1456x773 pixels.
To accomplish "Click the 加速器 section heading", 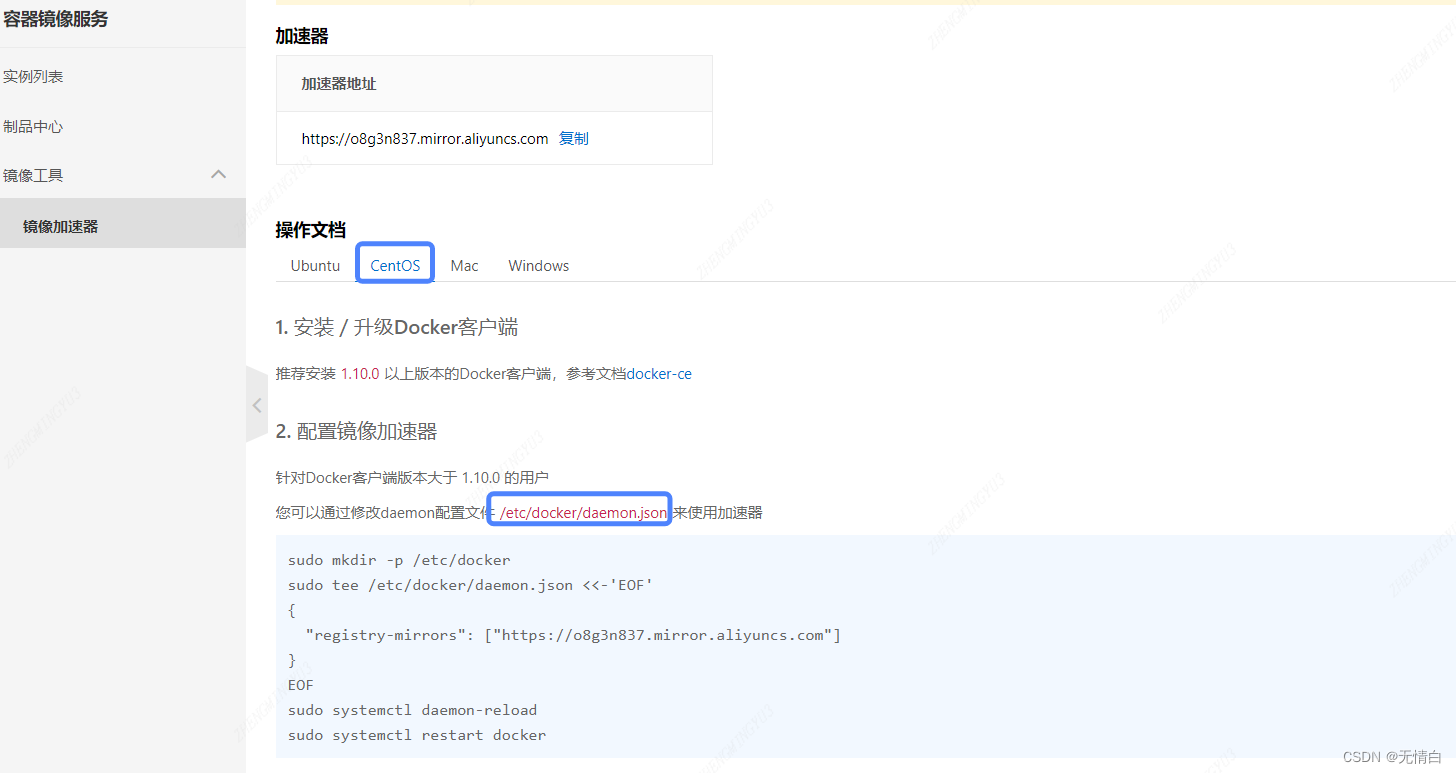I will coord(302,36).
